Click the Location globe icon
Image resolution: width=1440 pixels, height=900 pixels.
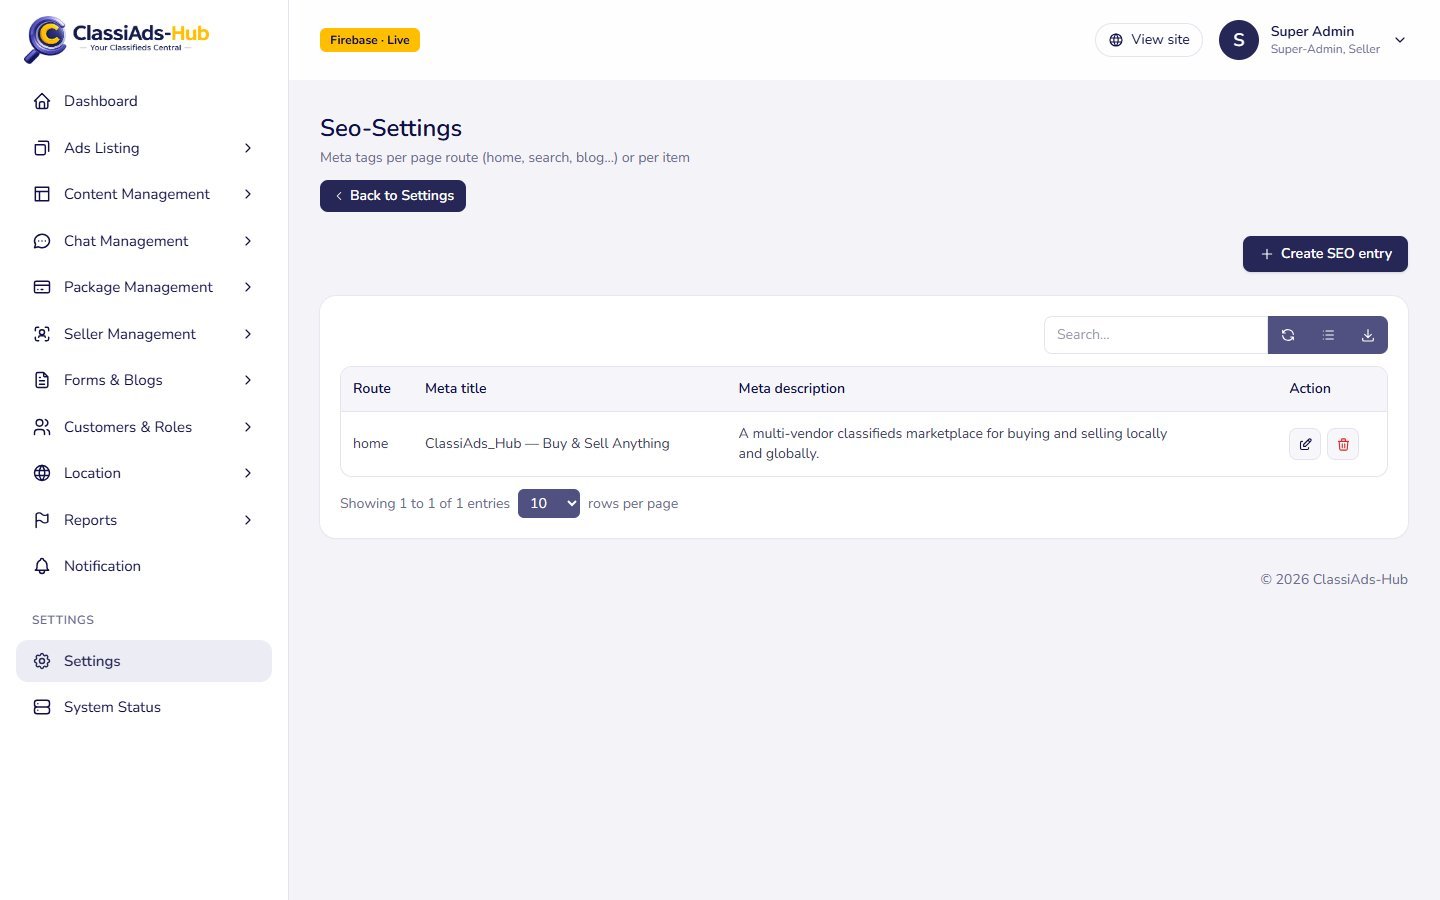click(x=42, y=473)
